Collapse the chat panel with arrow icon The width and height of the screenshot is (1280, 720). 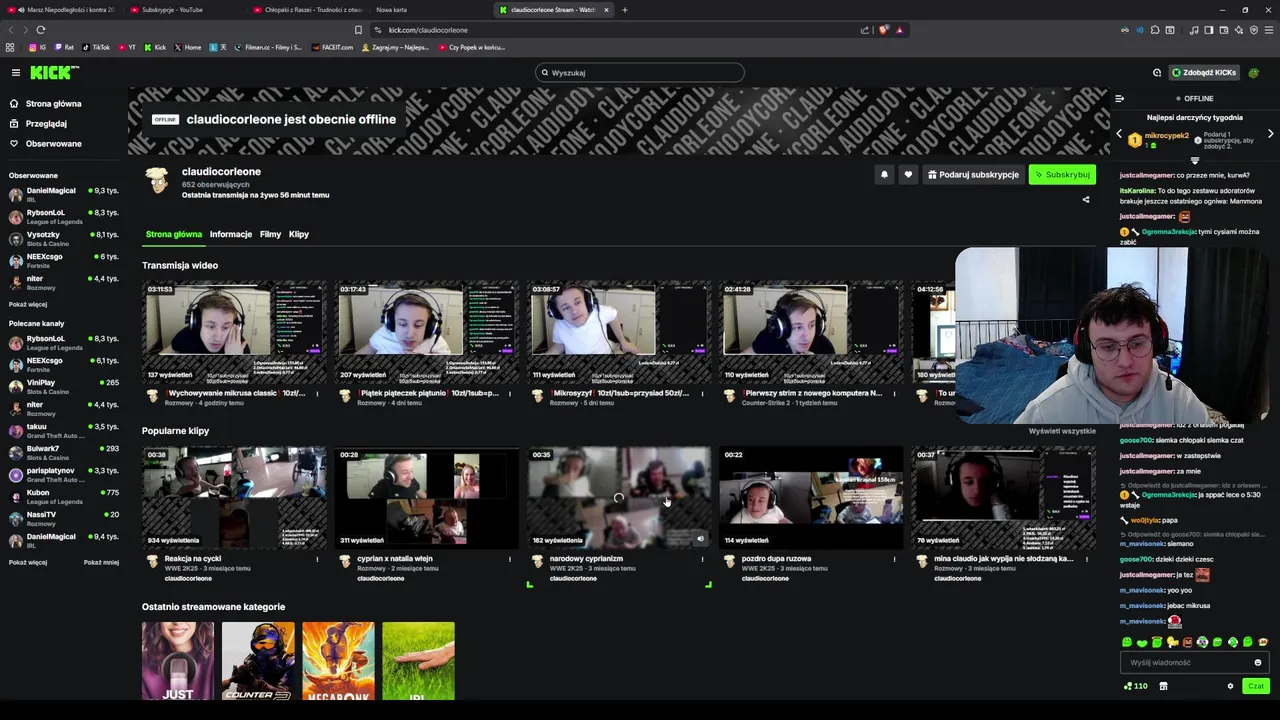(1119, 98)
